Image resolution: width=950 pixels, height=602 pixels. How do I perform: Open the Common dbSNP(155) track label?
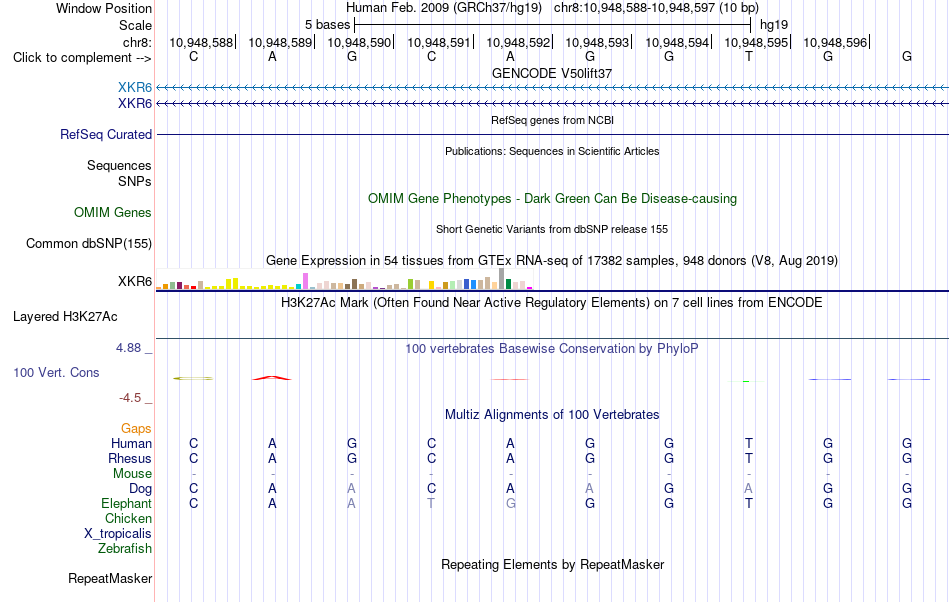point(89,243)
